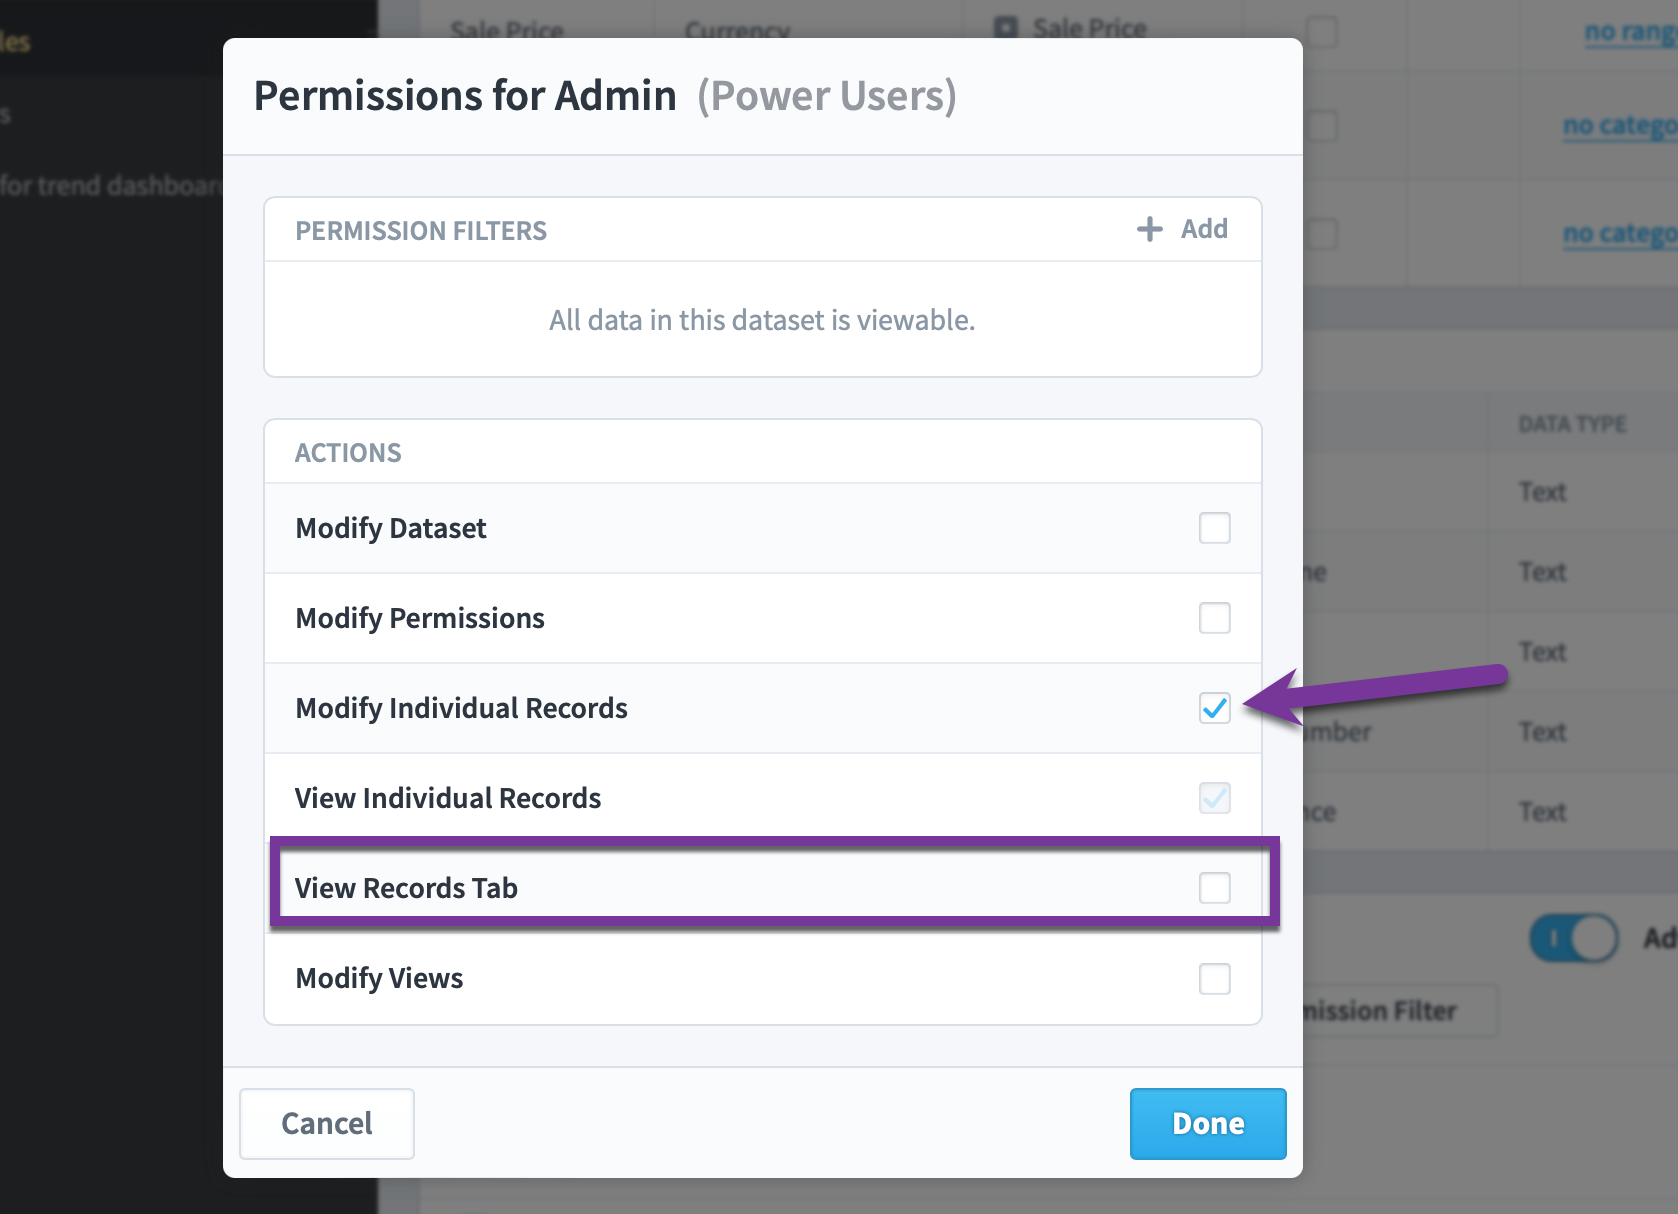Click View Individual Records checkbox
This screenshot has width=1678, height=1214.
pos(1215,798)
